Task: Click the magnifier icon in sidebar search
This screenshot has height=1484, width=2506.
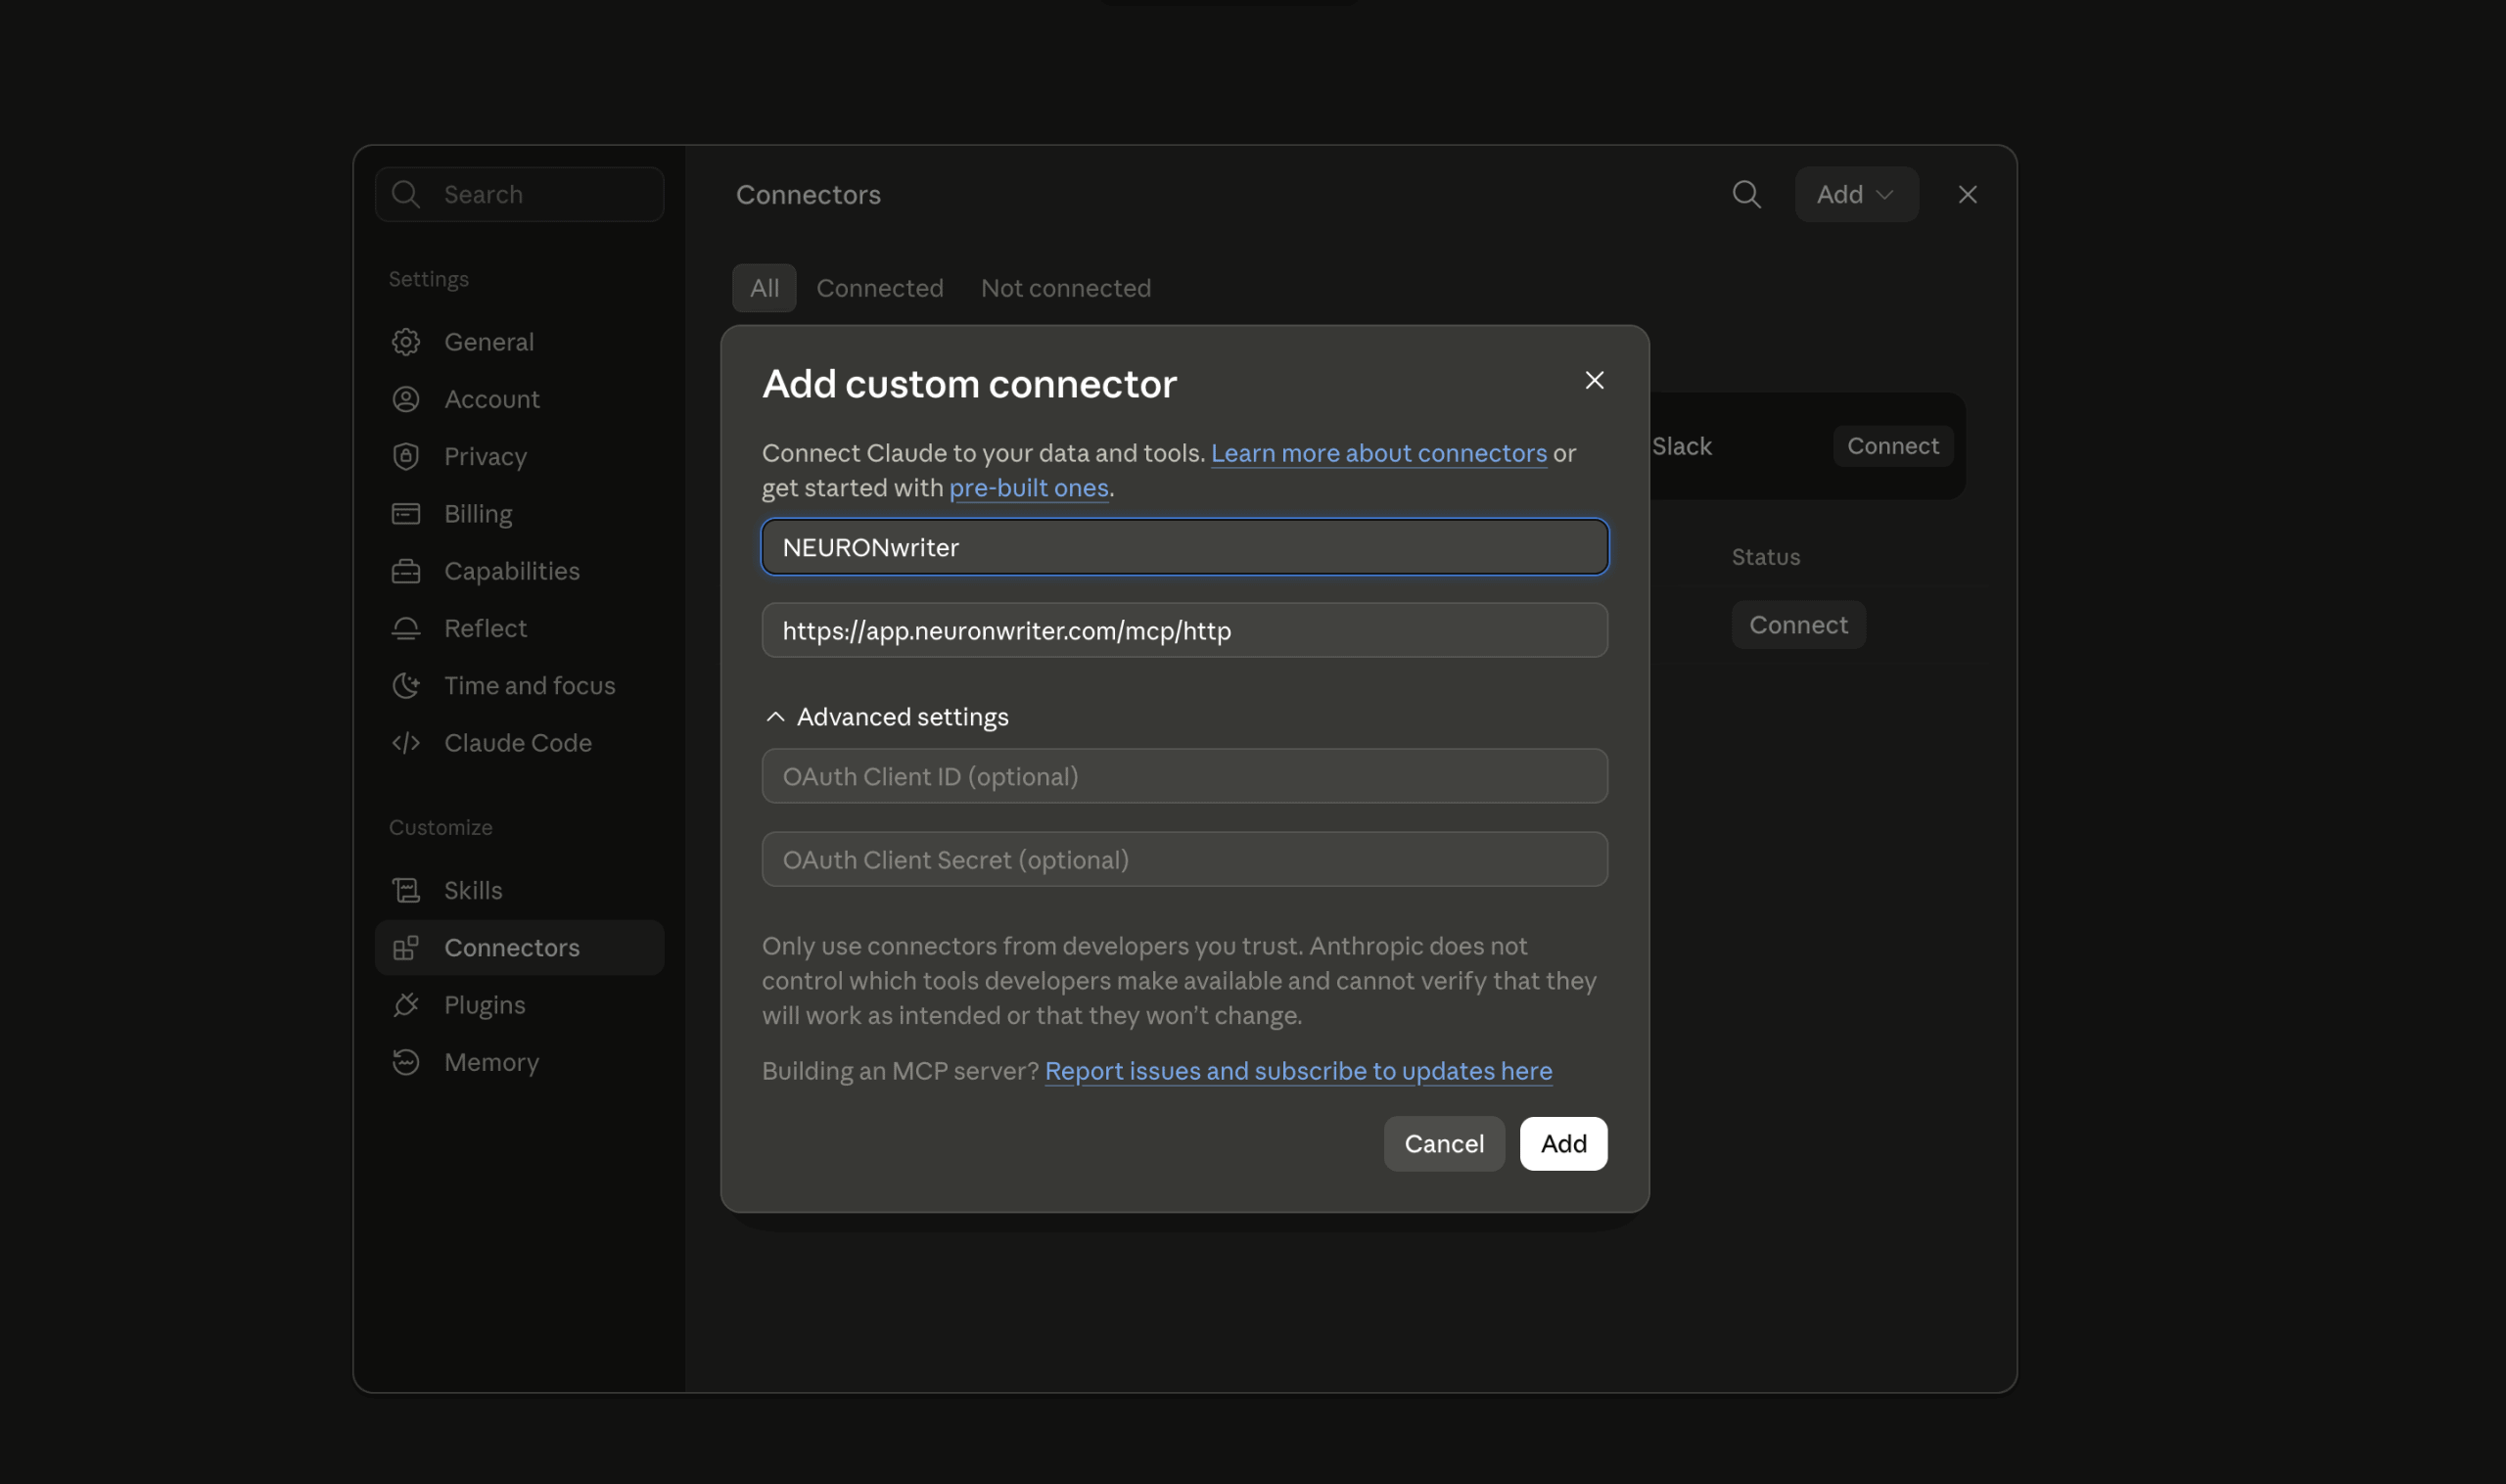Action: [x=406, y=194]
